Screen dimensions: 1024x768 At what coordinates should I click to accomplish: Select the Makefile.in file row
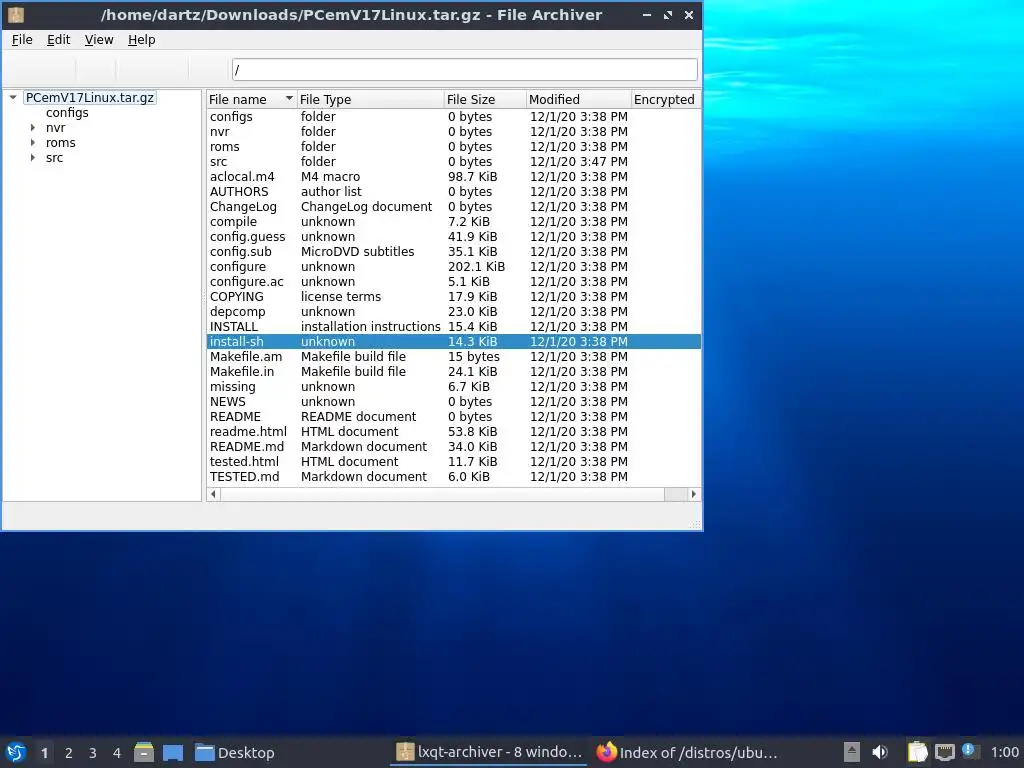point(454,372)
